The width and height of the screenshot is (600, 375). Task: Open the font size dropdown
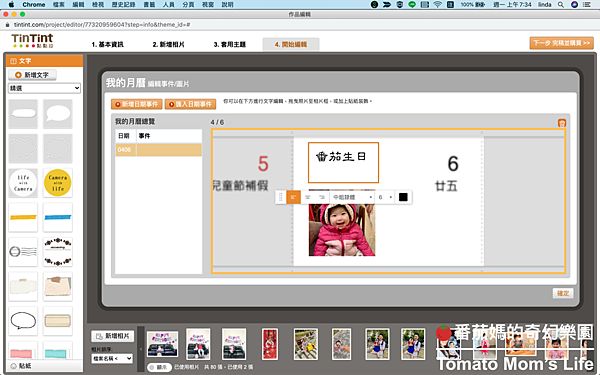pos(385,197)
